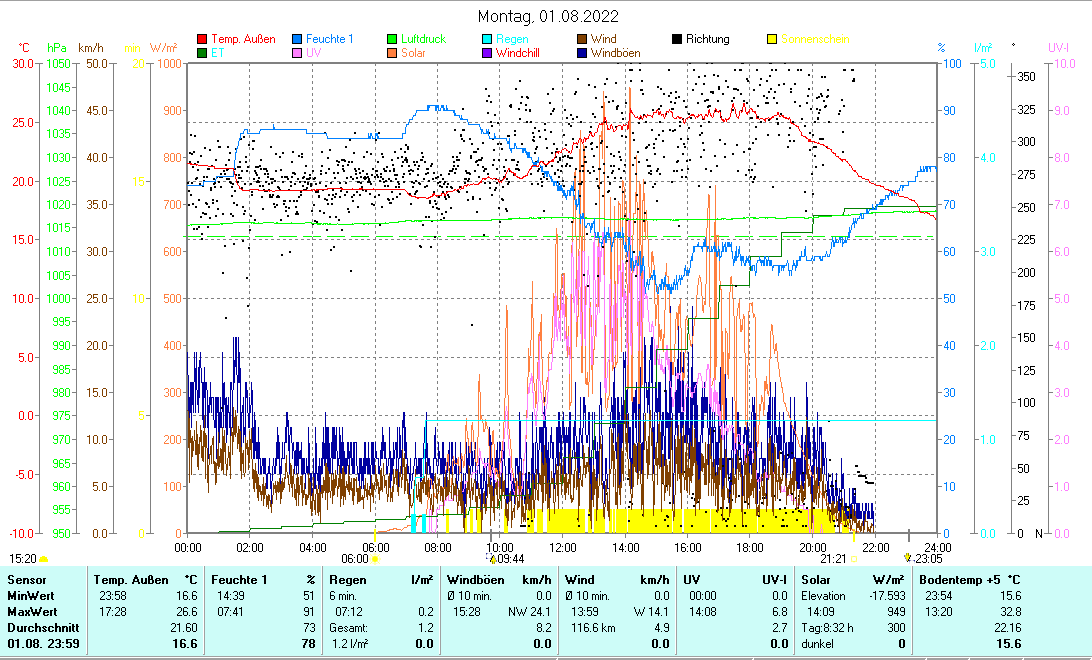Click the rain total '1.2 l/m²'
The width and height of the screenshot is (1092, 660).
click(350, 644)
